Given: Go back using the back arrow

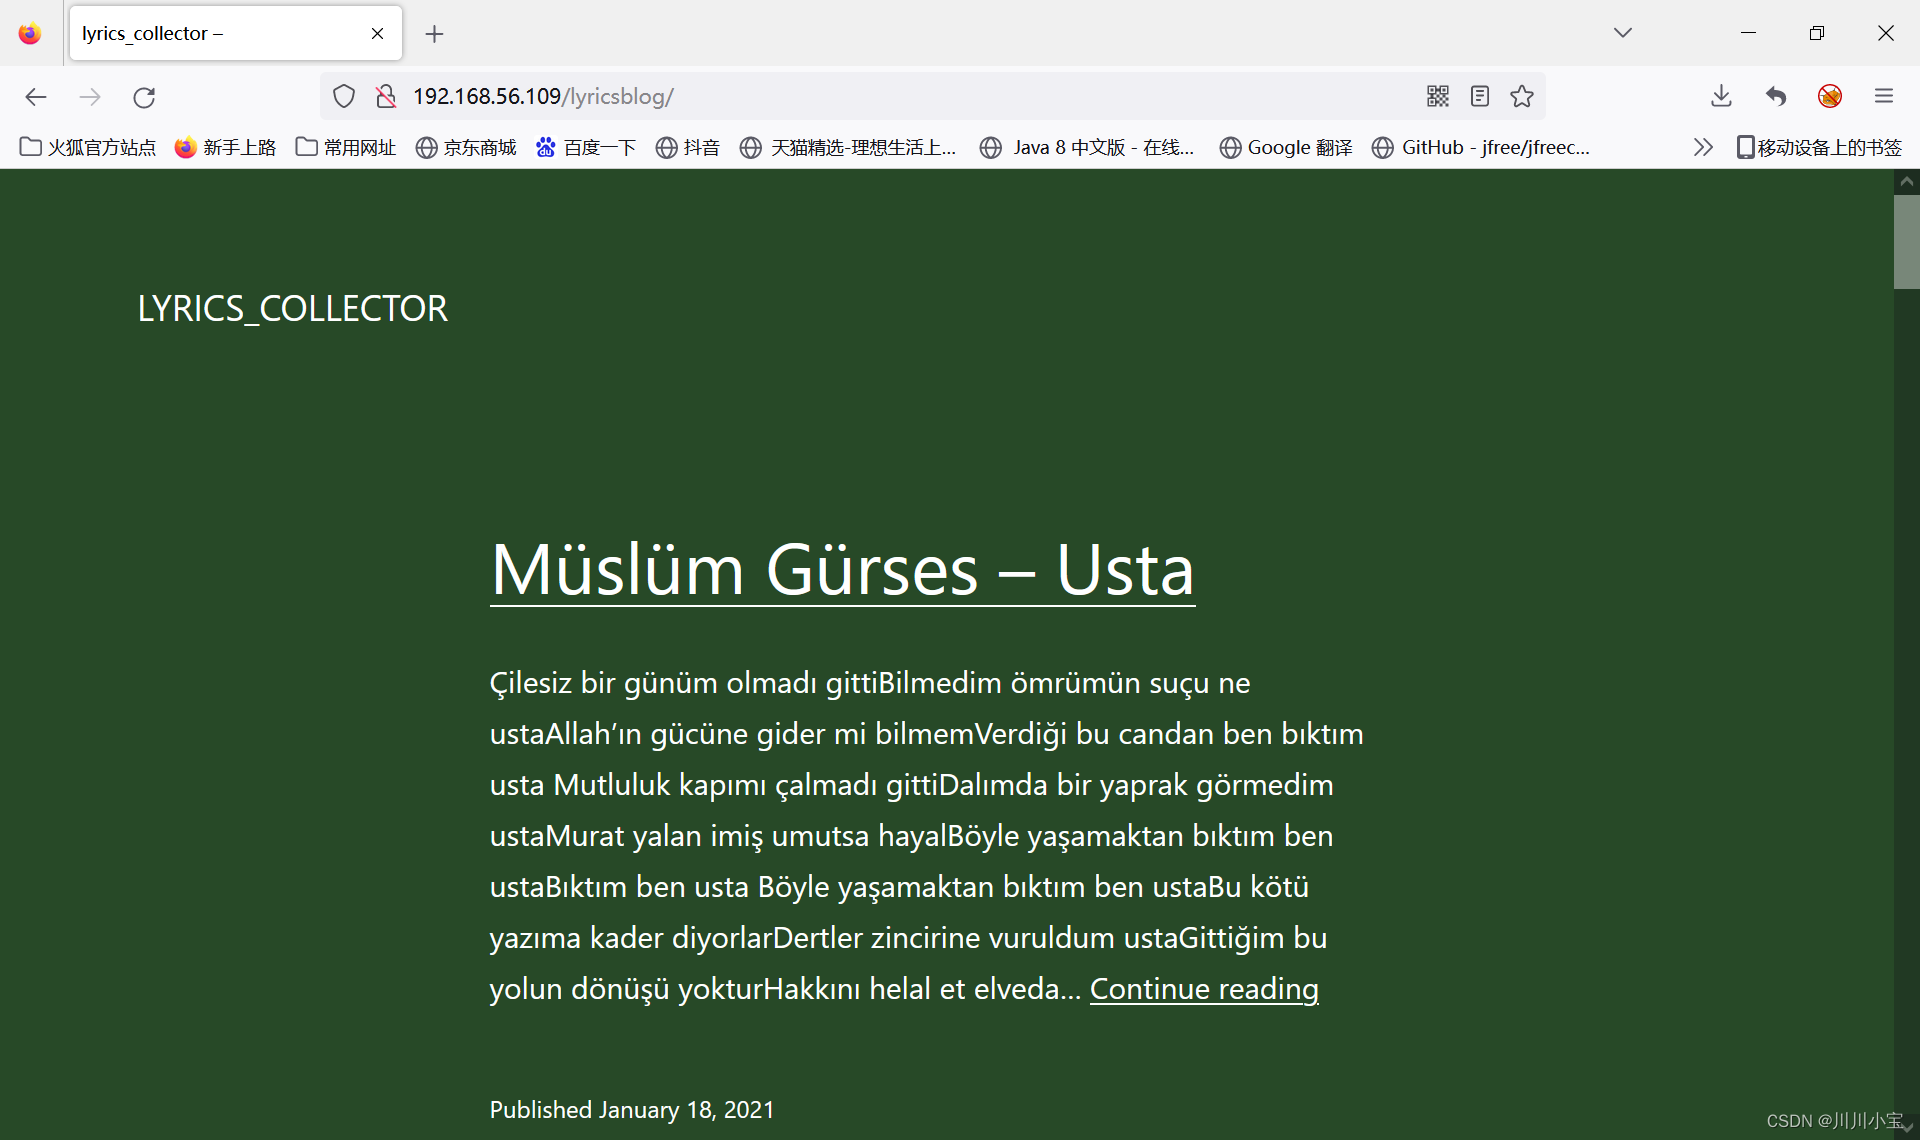Looking at the screenshot, I should click(x=36, y=97).
